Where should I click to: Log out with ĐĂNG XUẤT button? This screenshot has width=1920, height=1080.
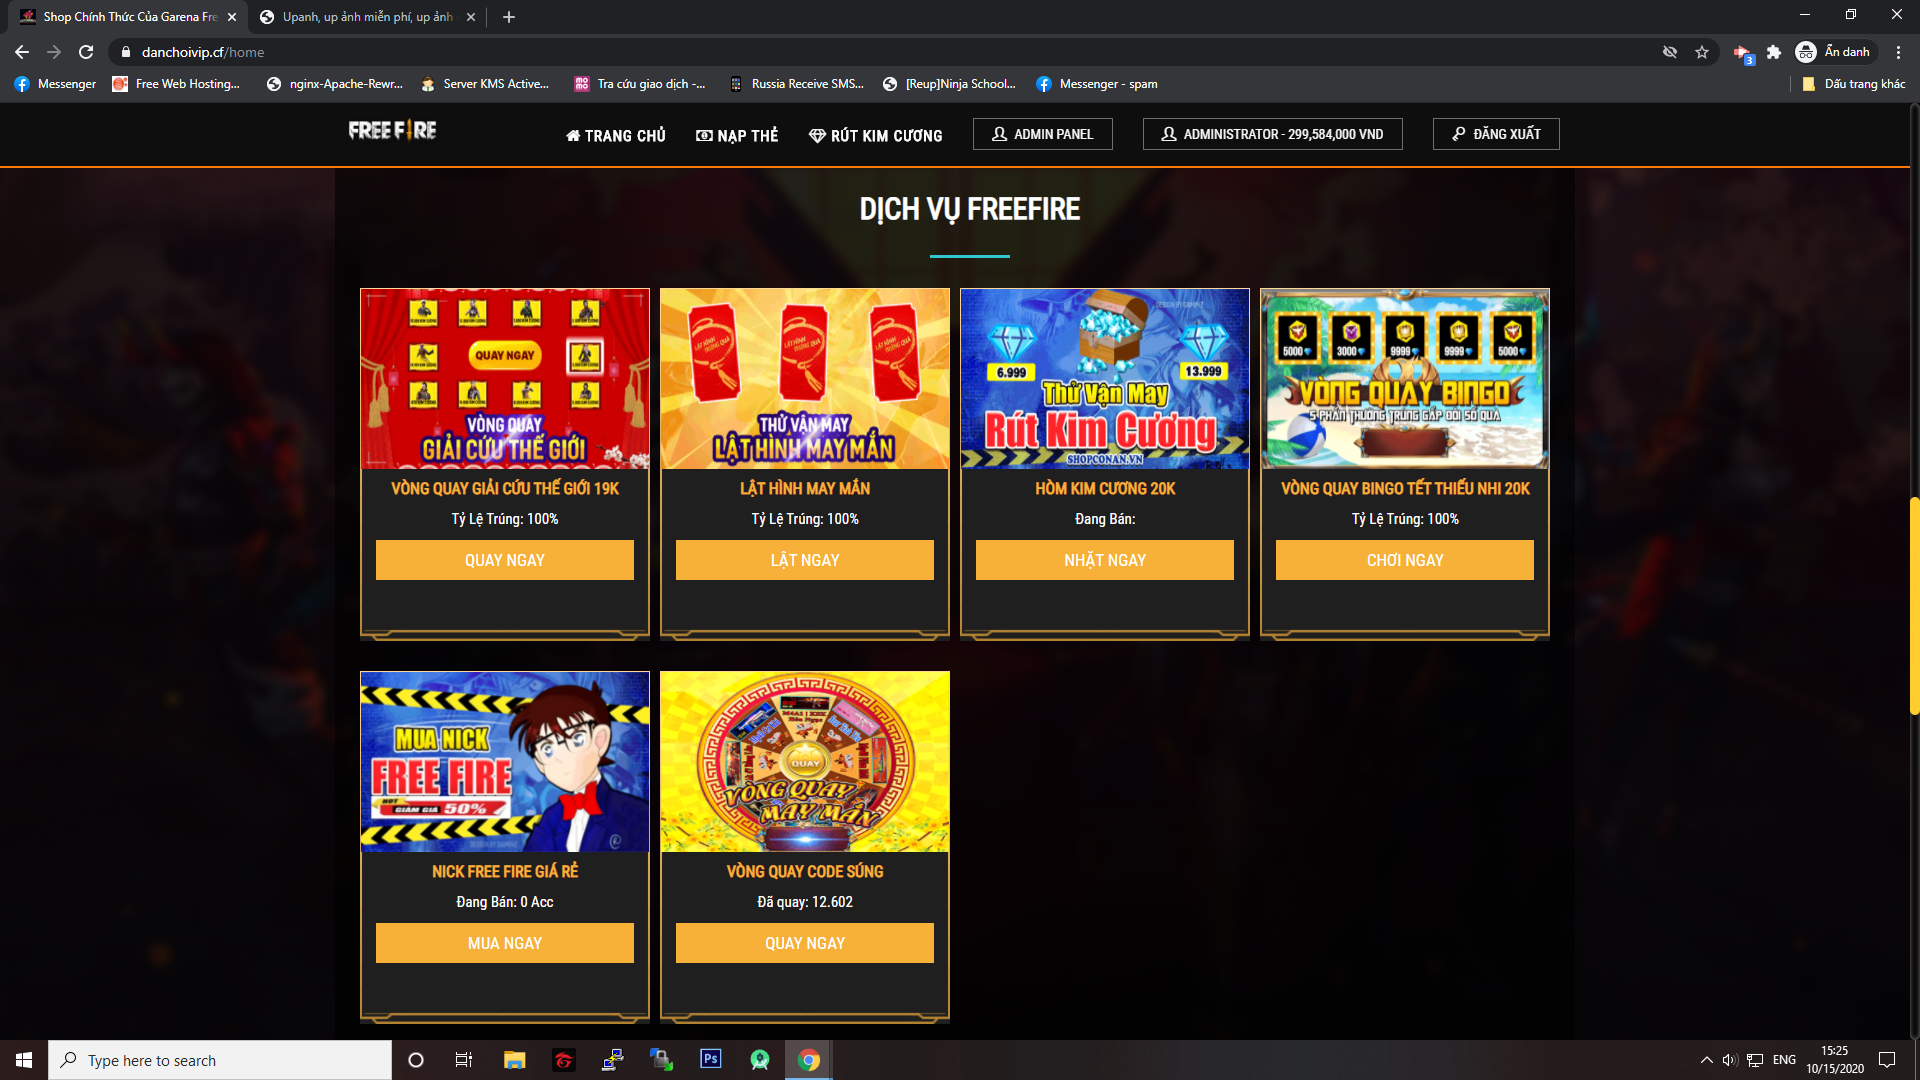coord(1496,134)
